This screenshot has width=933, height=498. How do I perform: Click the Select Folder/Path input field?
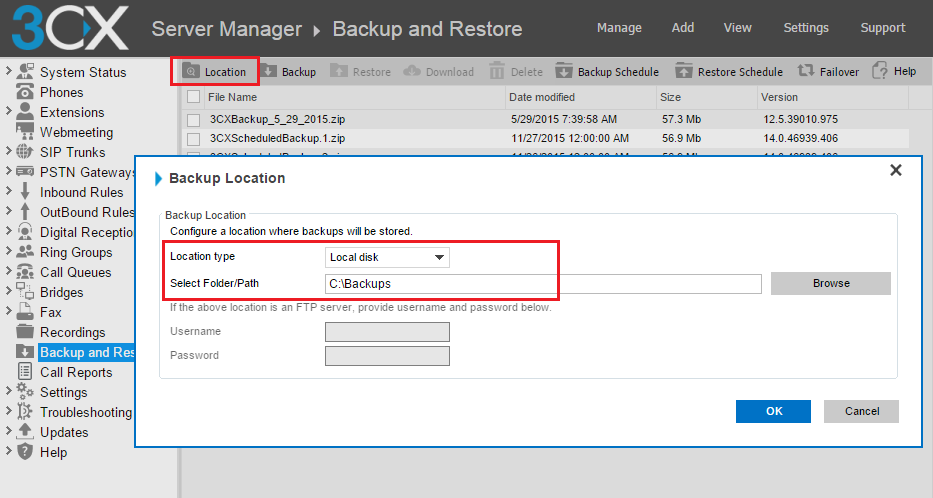pyautogui.click(x=543, y=284)
